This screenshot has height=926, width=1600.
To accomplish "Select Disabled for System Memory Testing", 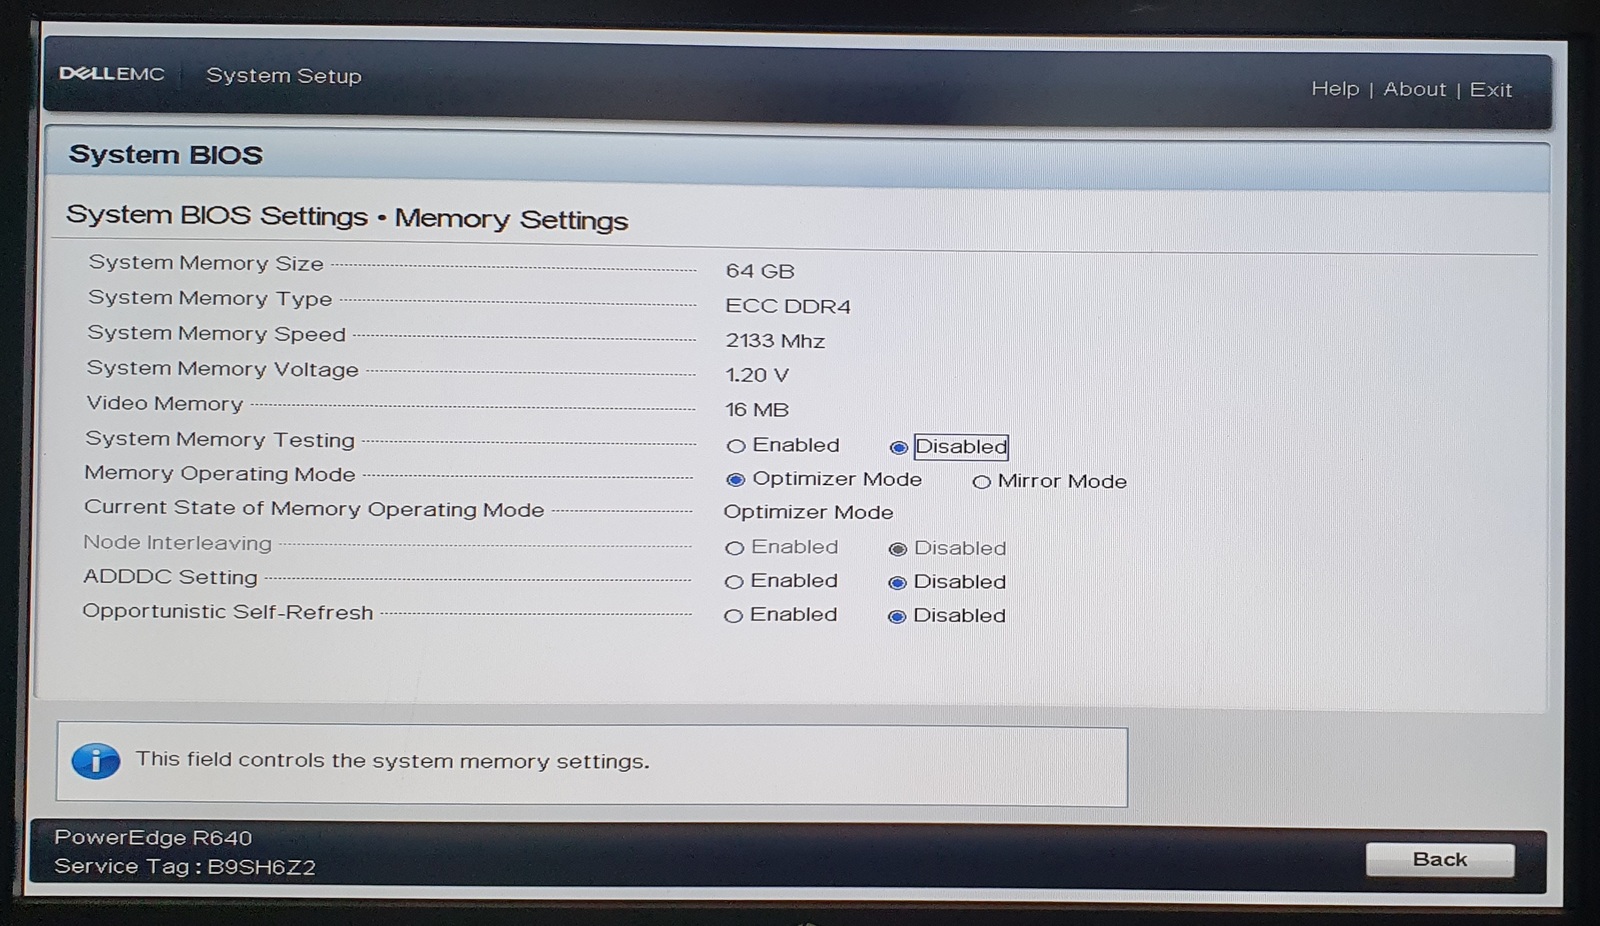I will 898,448.
